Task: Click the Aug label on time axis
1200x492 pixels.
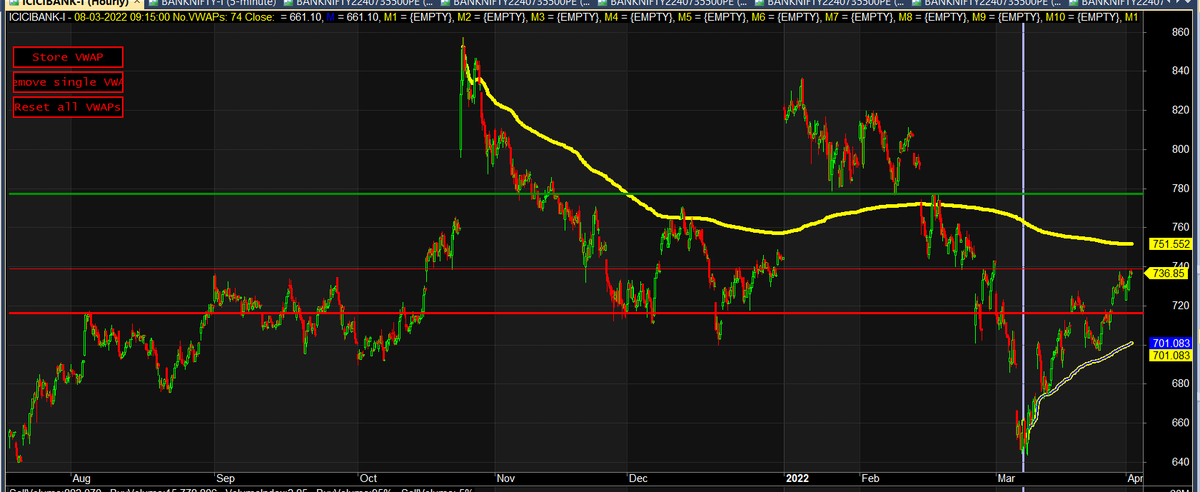Action: (x=83, y=479)
